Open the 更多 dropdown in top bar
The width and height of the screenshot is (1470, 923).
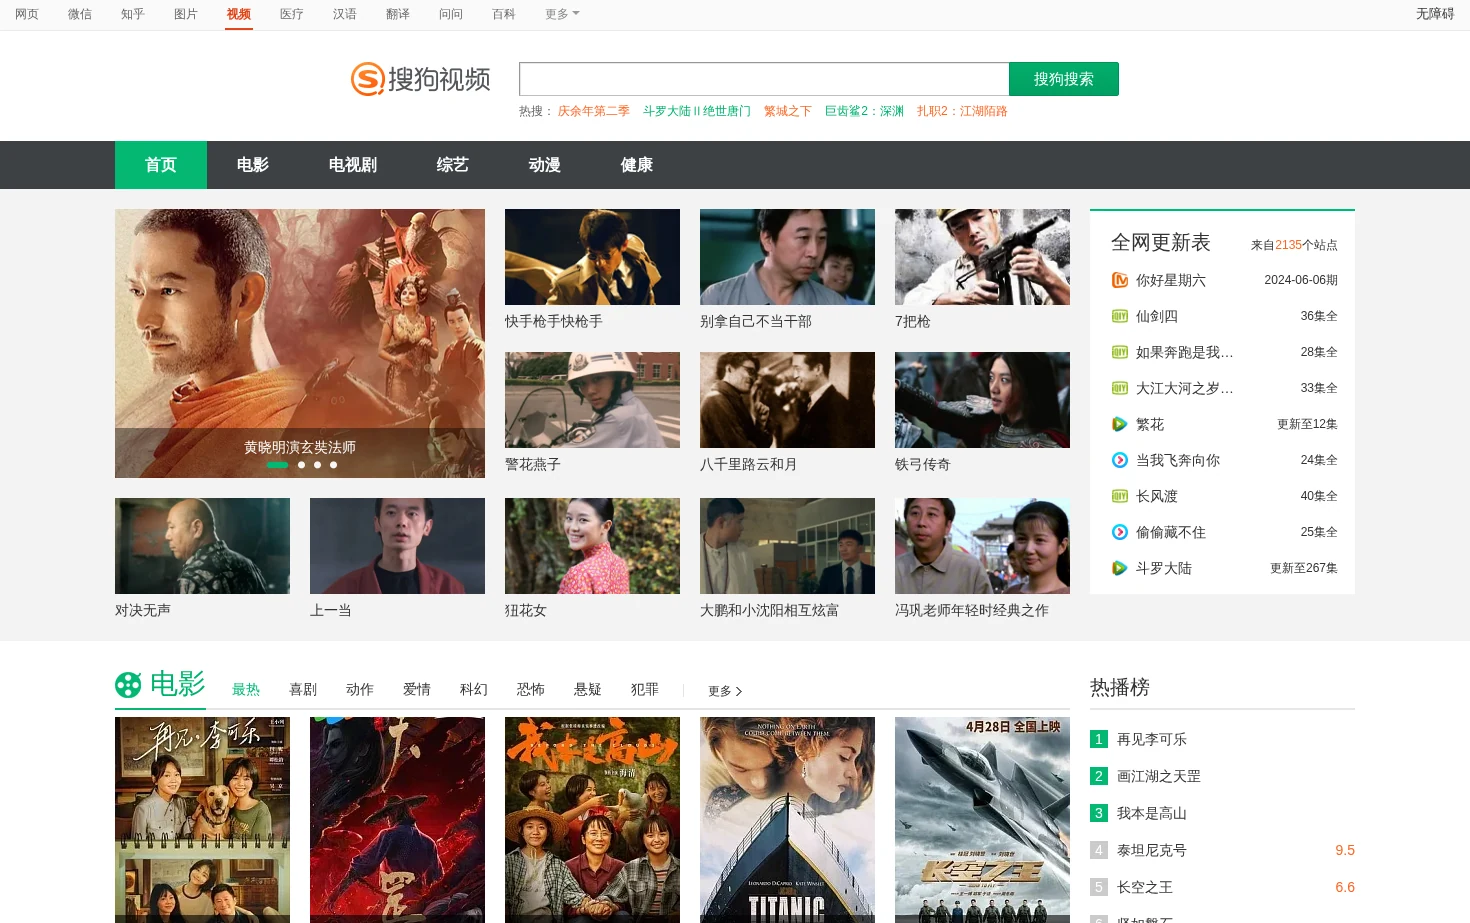tap(562, 14)
